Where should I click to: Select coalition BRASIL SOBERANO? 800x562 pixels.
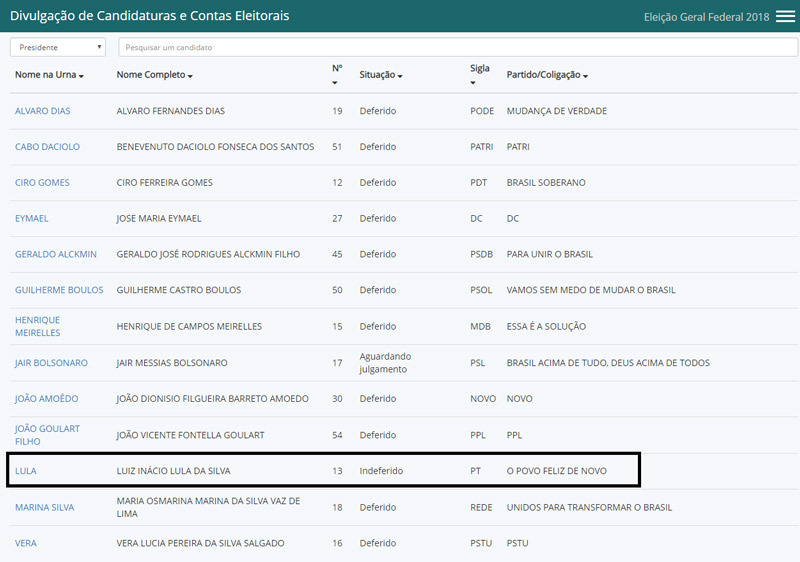546,183
